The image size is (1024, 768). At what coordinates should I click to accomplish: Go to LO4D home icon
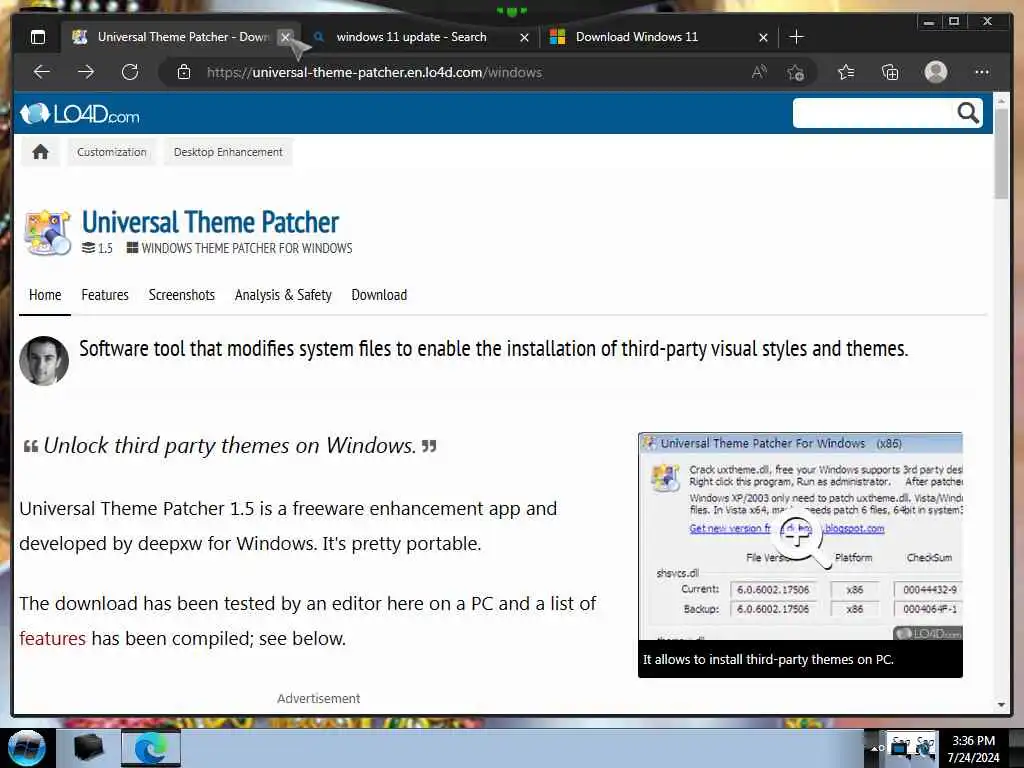tap(40, 152)
